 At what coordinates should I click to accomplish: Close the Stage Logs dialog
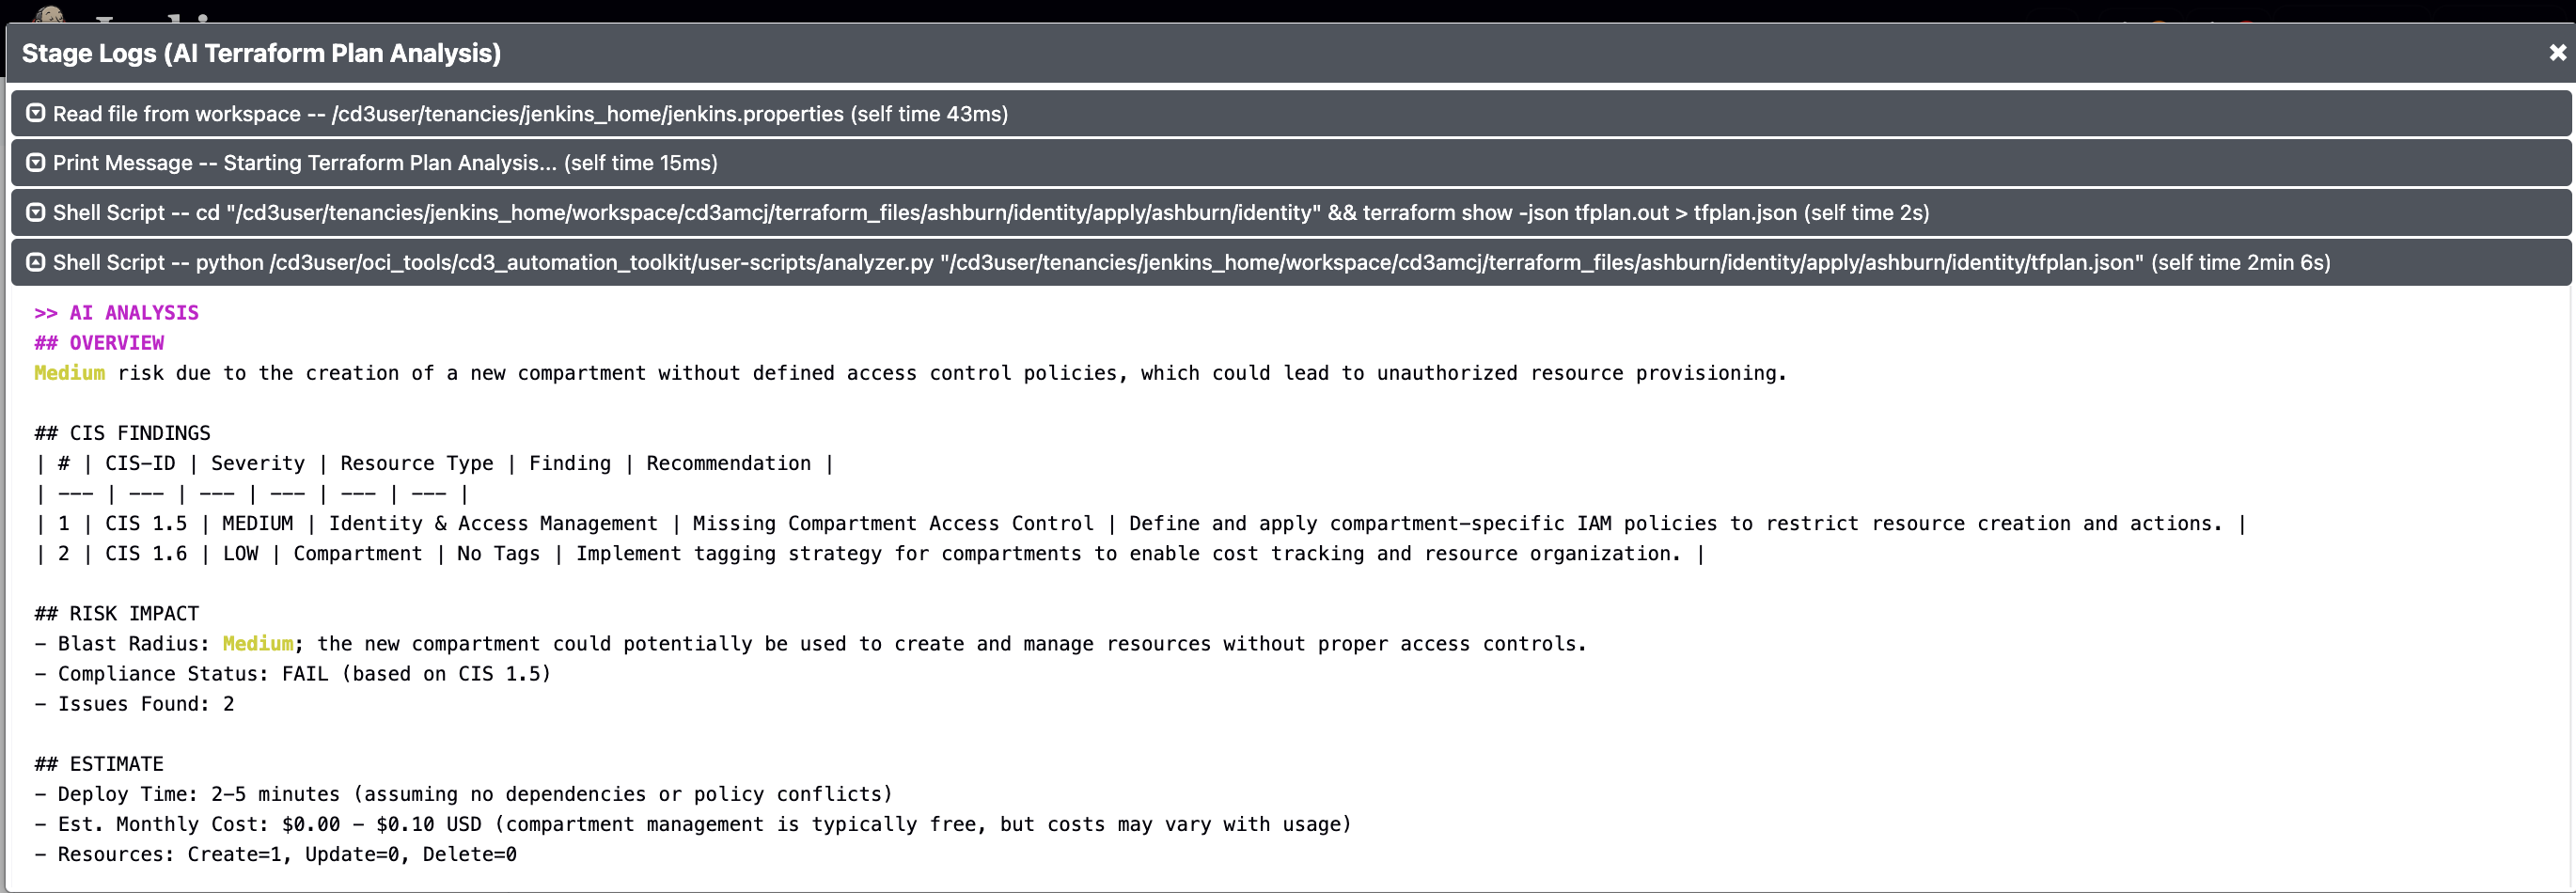2557,53
